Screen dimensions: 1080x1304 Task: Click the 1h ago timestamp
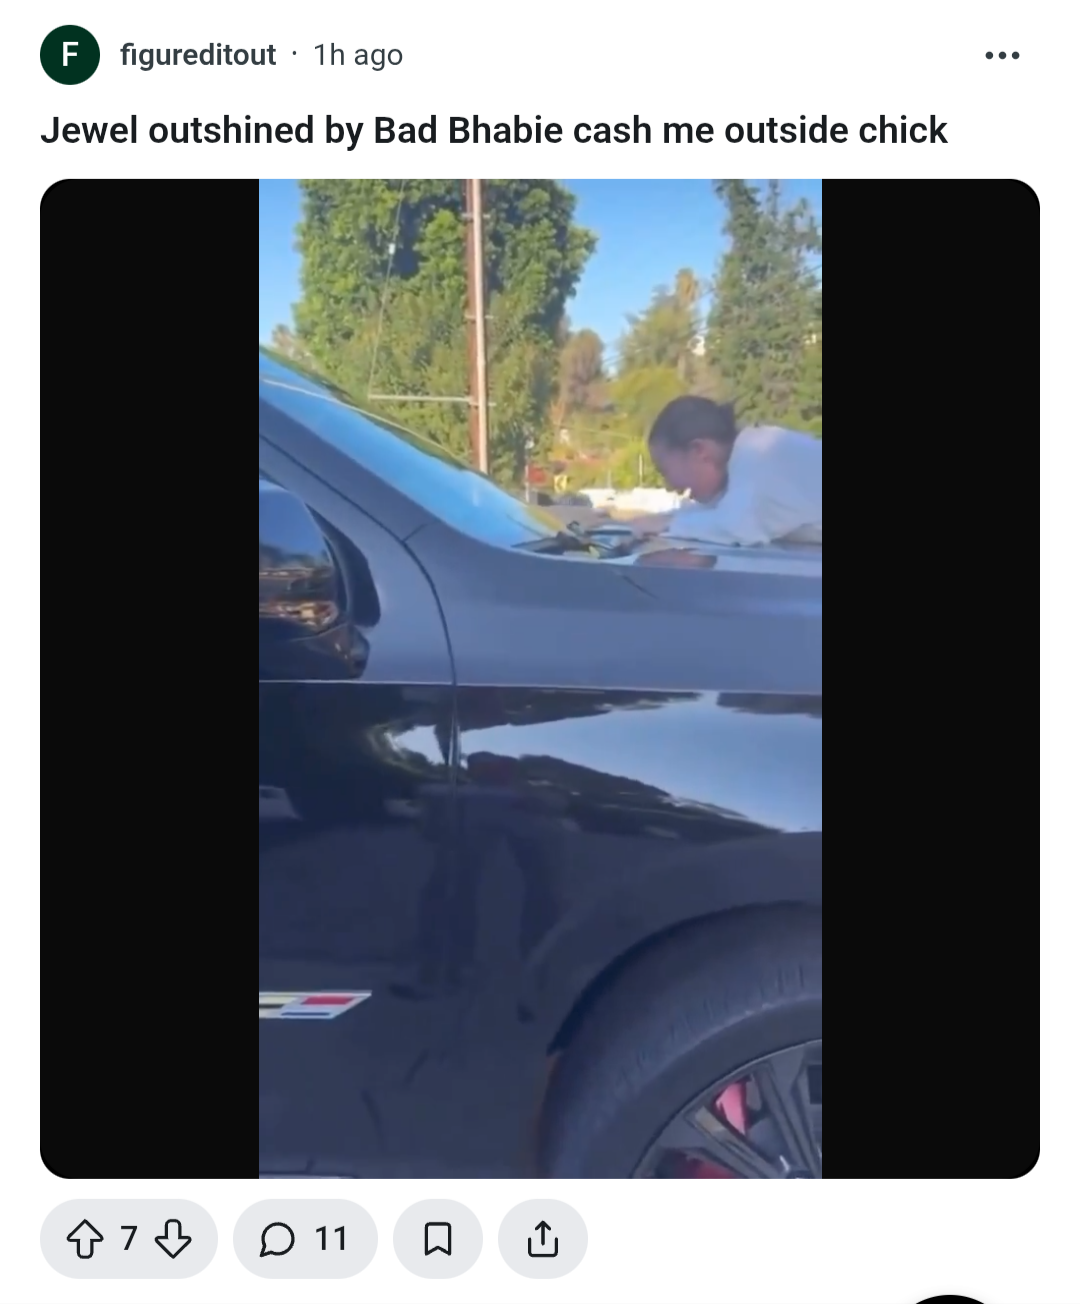(x=358, y=55)
